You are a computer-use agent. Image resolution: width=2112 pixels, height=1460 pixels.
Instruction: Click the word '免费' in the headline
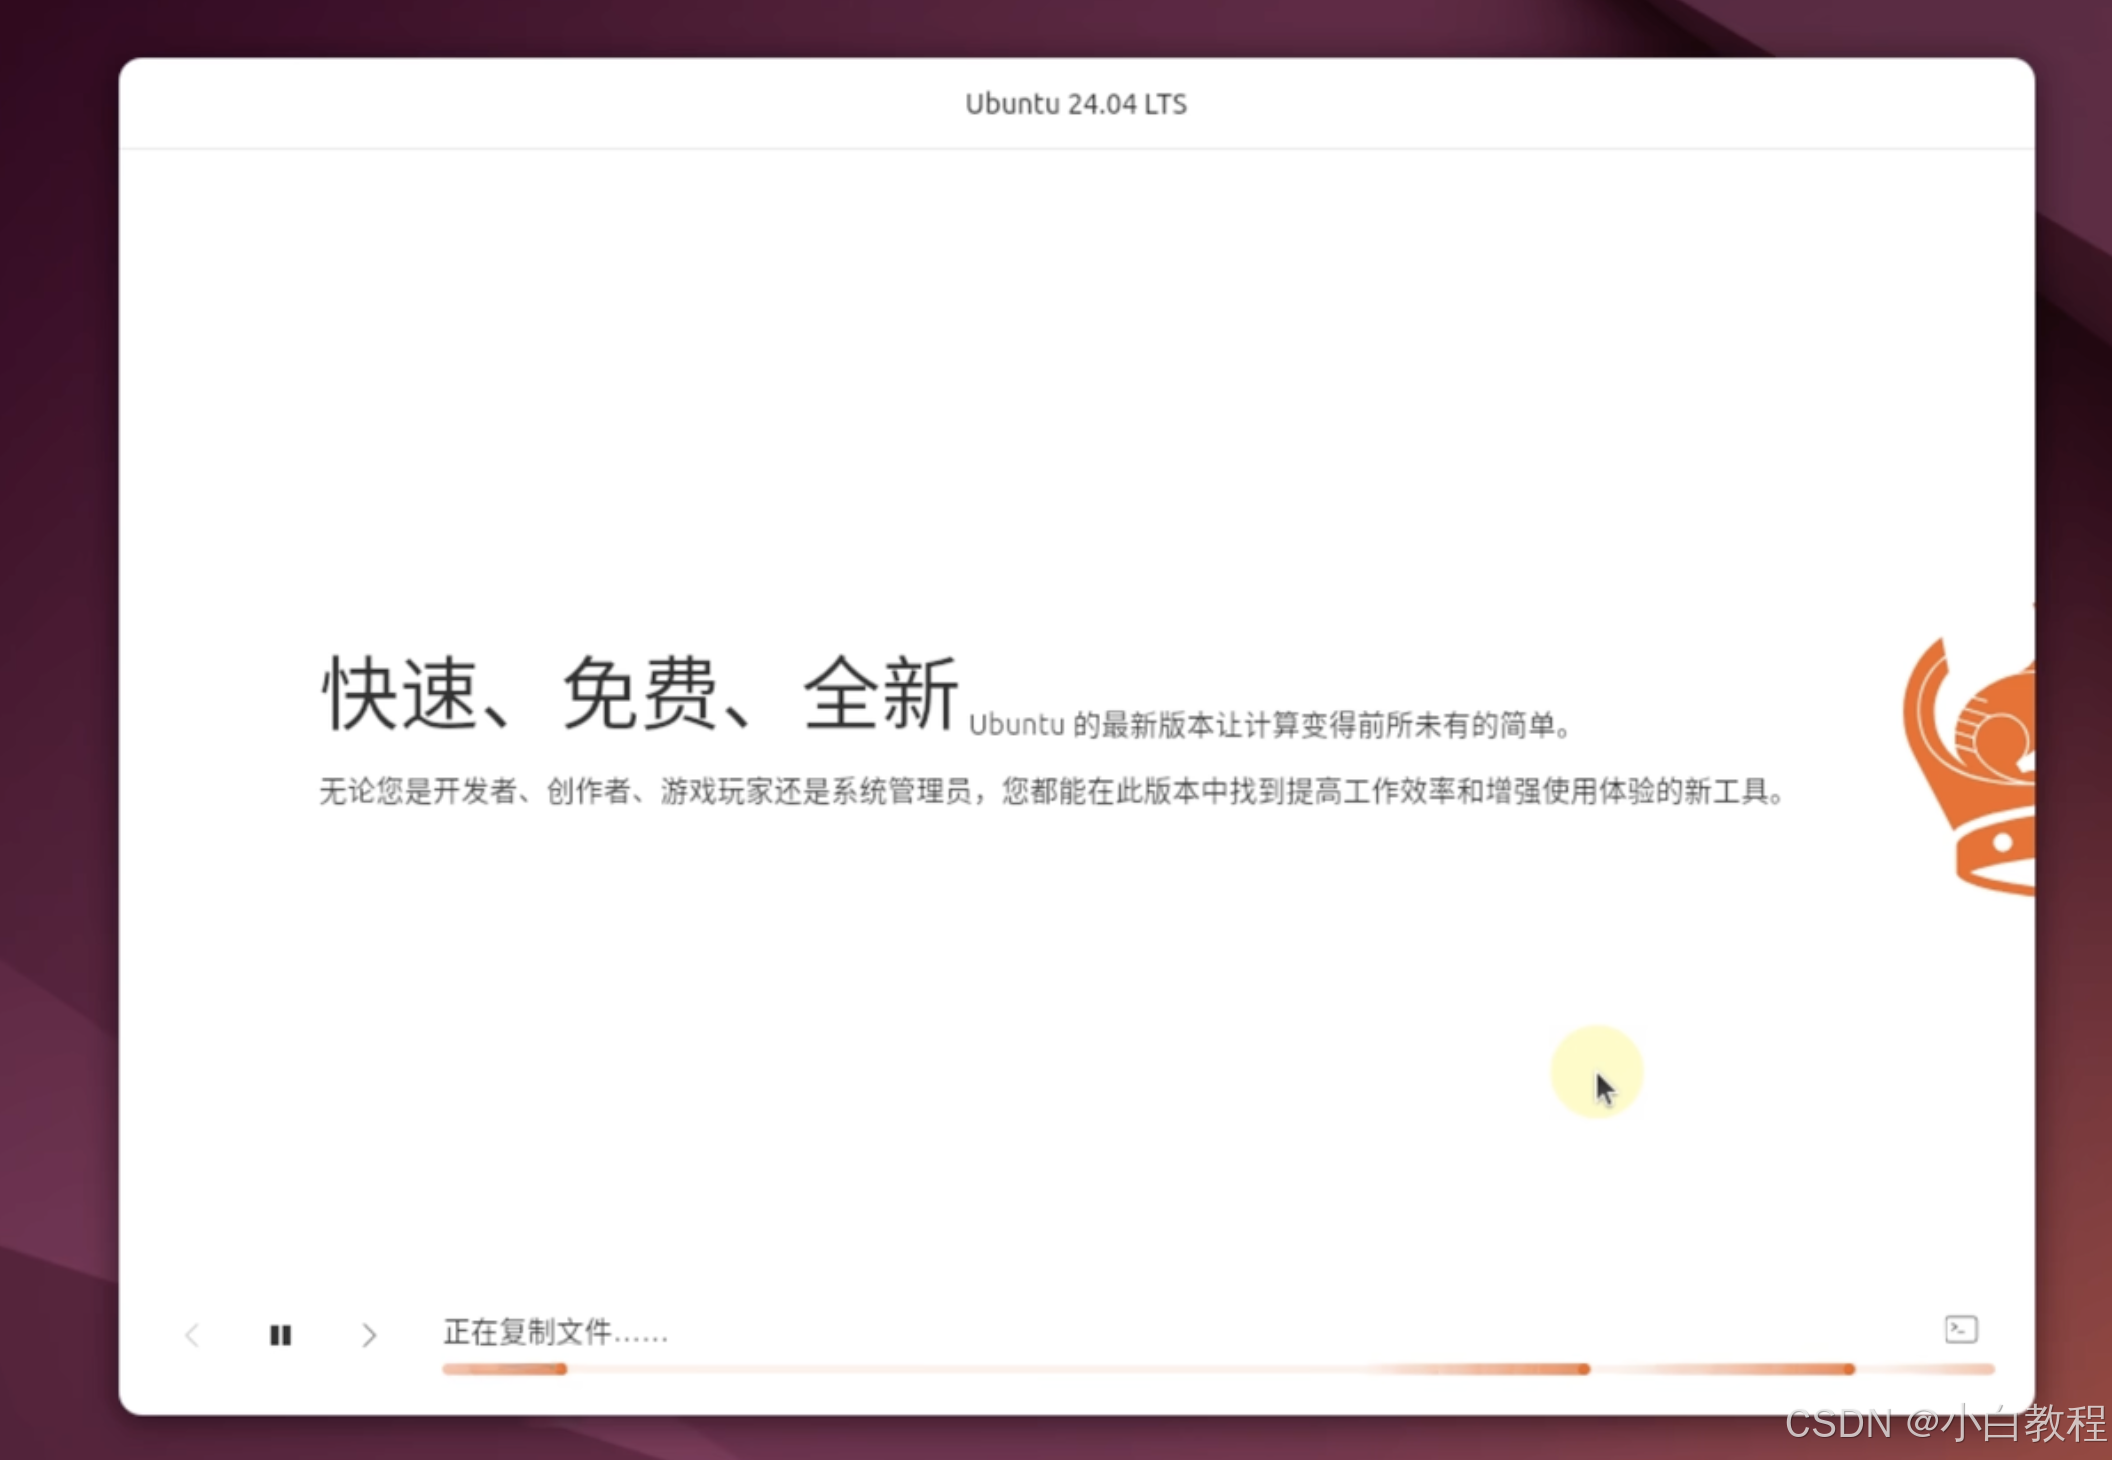640,694
